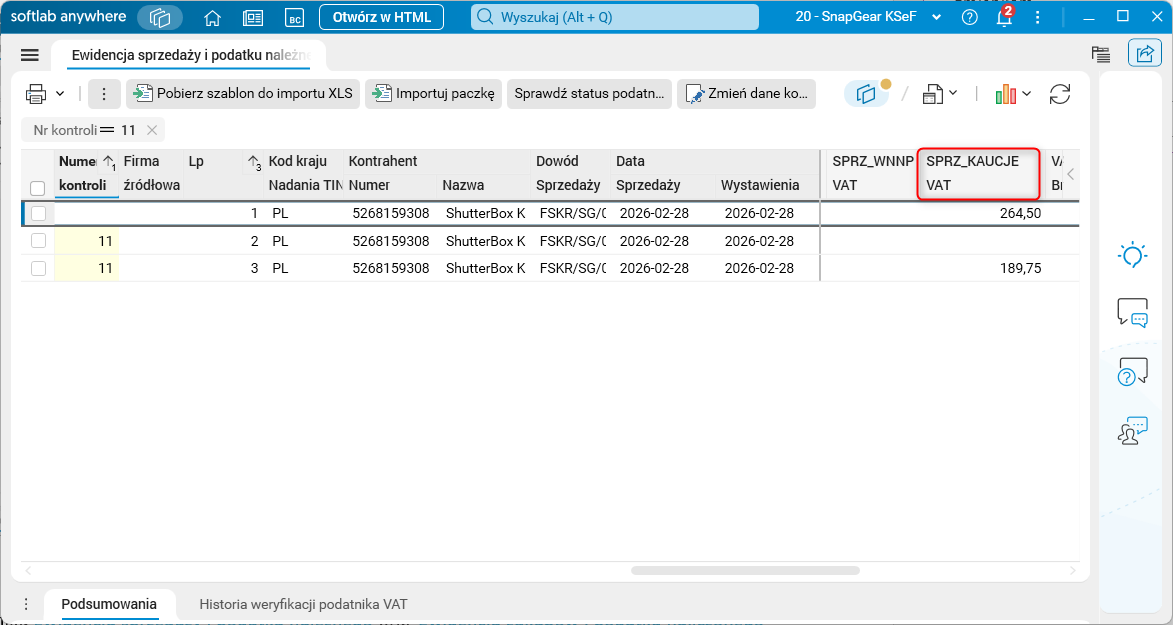Click the view toggle icon with the orange dot
Viewport: 1173px width, 625px height.
coord(867,94)
